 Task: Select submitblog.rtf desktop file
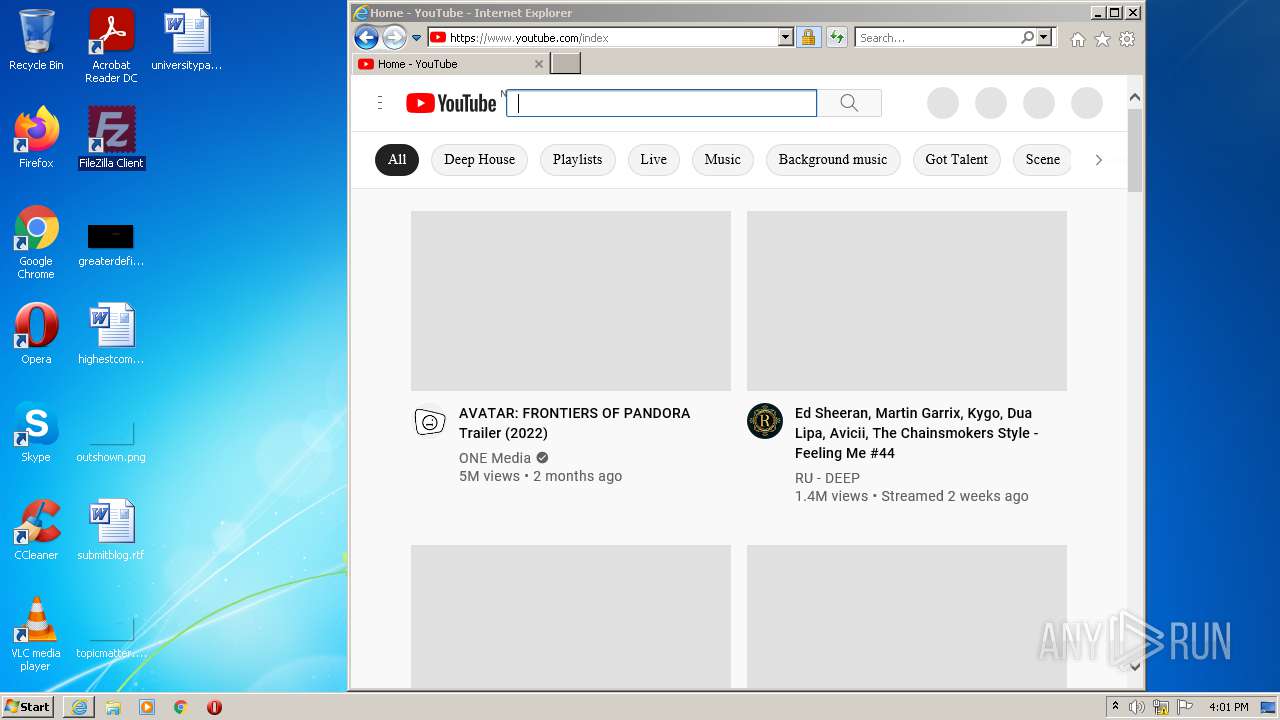(111, 530)
